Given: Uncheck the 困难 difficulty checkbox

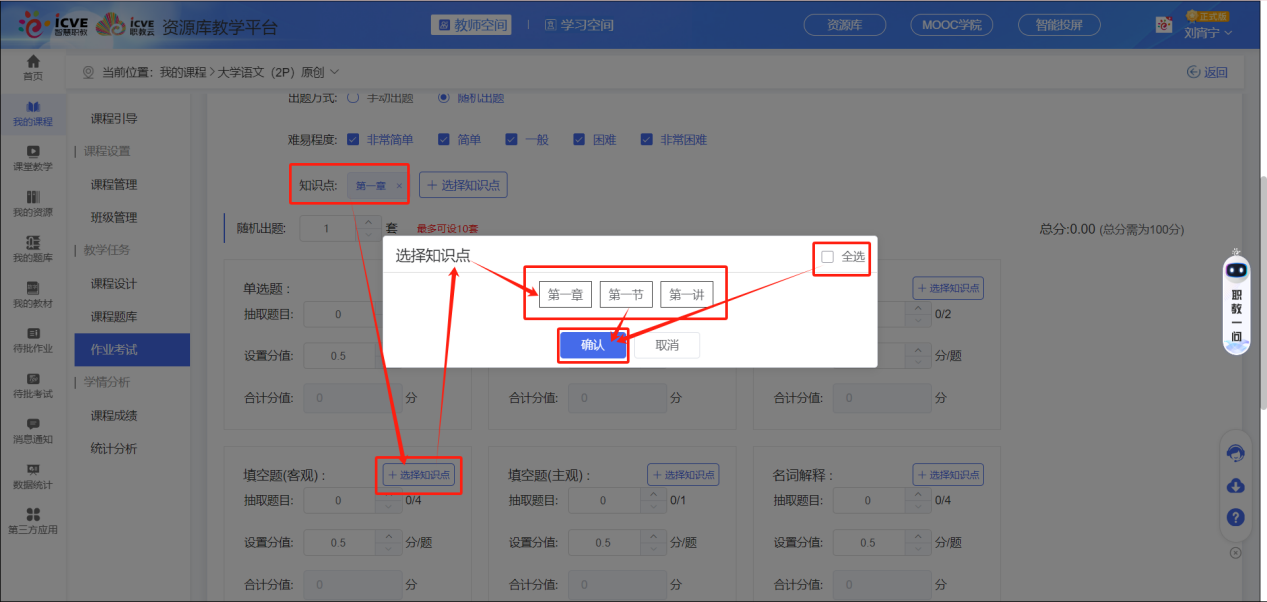Looking at the screenshot, I should (x=578, y=140).
